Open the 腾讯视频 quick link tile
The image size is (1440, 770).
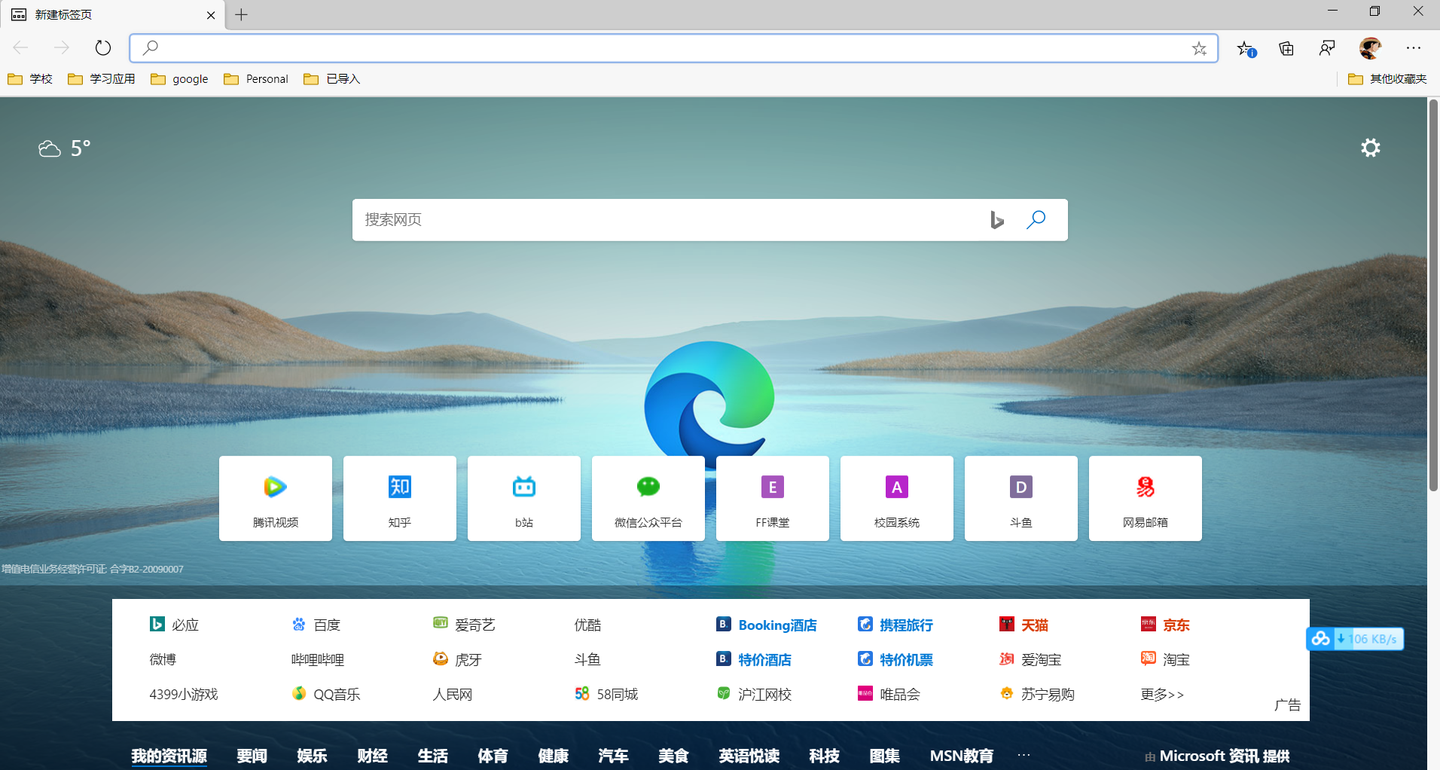pyautogui.click(x=275, y=498)
